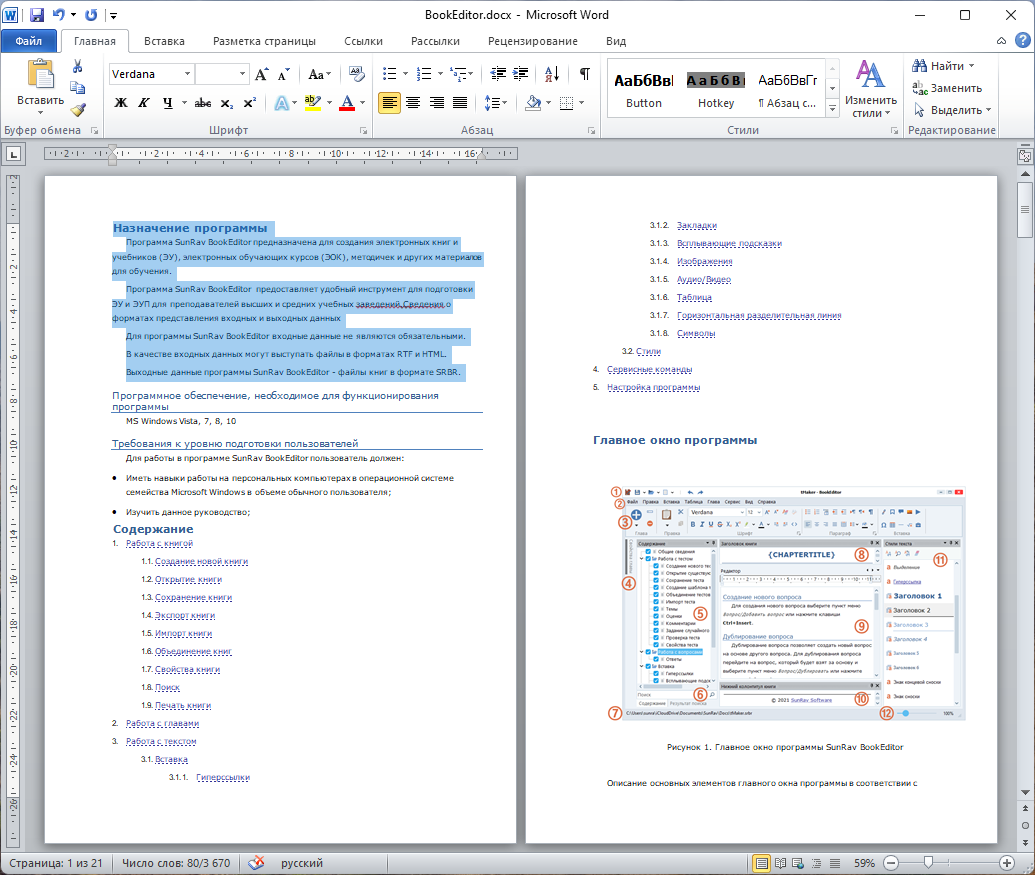Follow the Создание новой книги contents link
This screenshot has height=875, width=1035.
[x=201, y=561]
